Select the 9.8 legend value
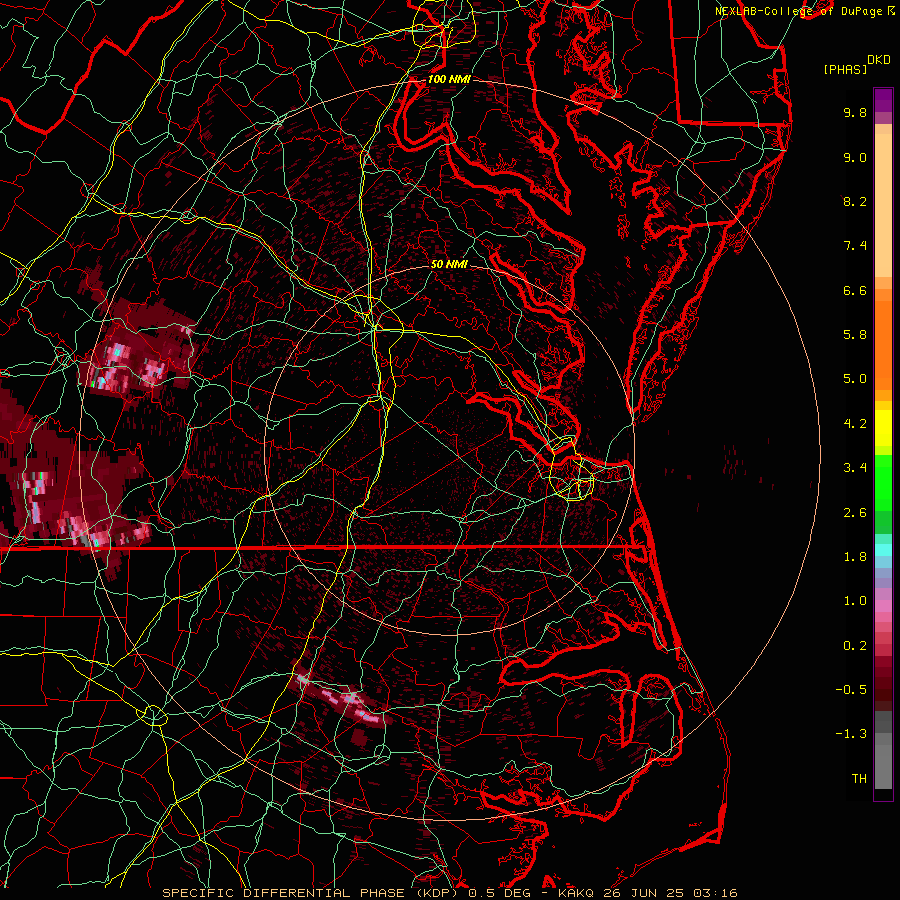Image resolution: width=900 pixels, height=900 pixels. pos(855,112)
